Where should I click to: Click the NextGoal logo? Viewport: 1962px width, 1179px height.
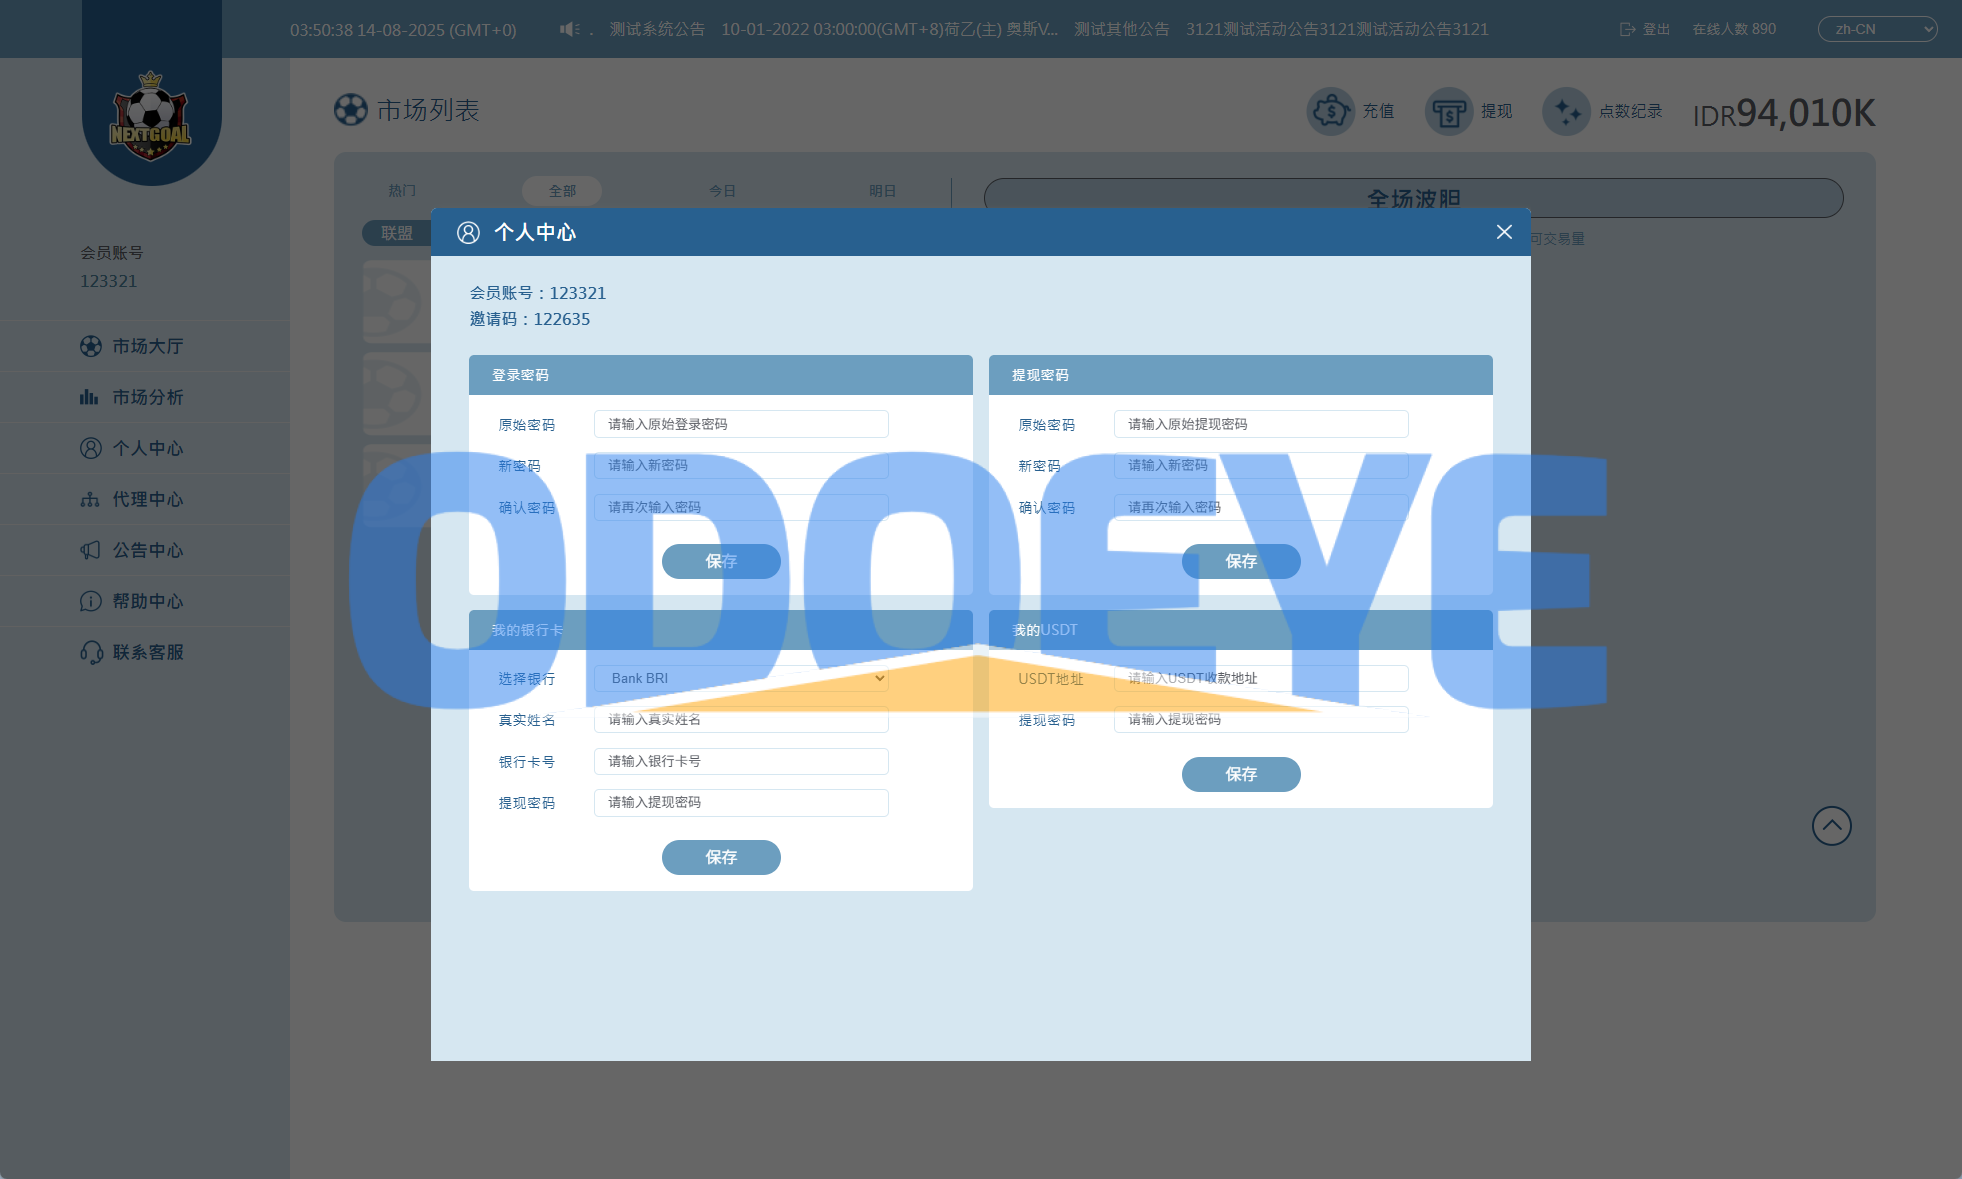pos(150,118)
